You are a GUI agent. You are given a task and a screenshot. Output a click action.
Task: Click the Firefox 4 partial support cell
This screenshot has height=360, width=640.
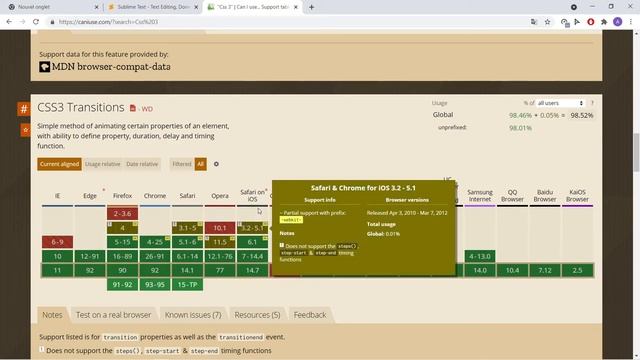click(x=122, y=228)
